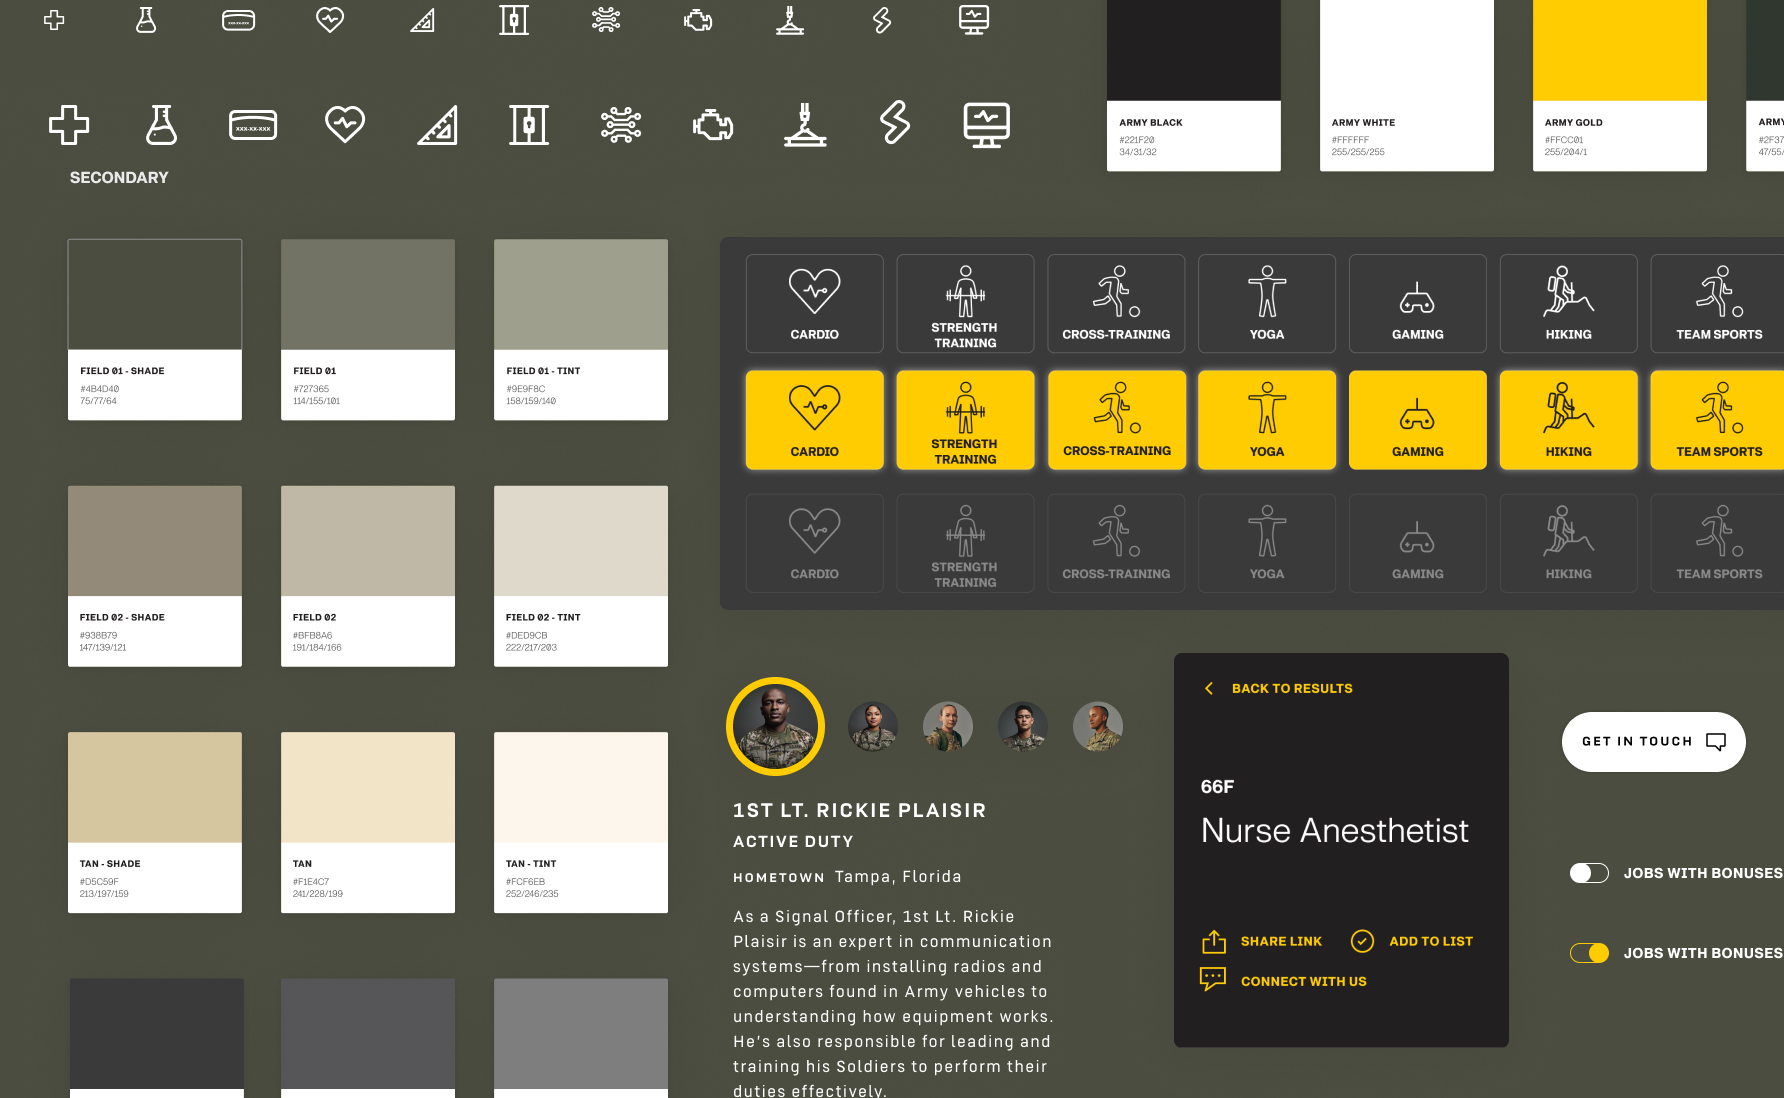Viewport: 1784px width, 1098px height.
Task: Click the hometown text Tampa, Florida
Action: pos(898,877)
